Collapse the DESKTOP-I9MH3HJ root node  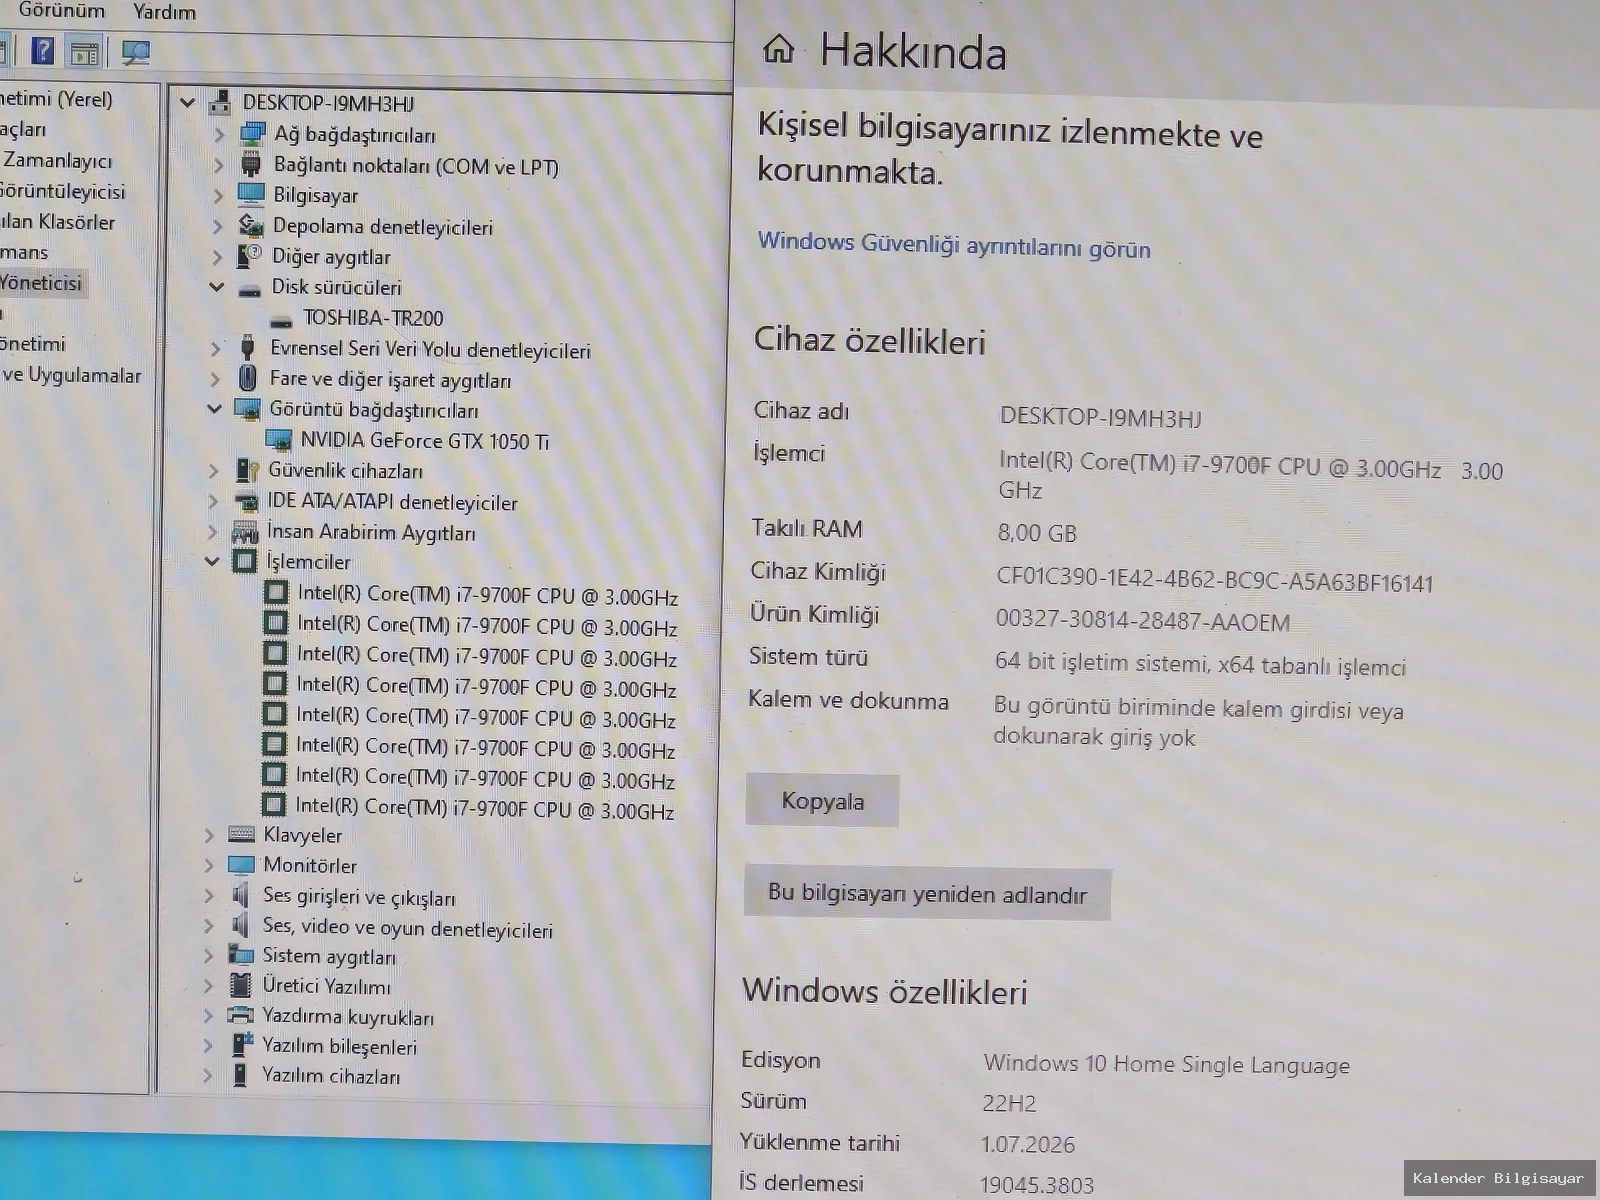pos(187,102)
